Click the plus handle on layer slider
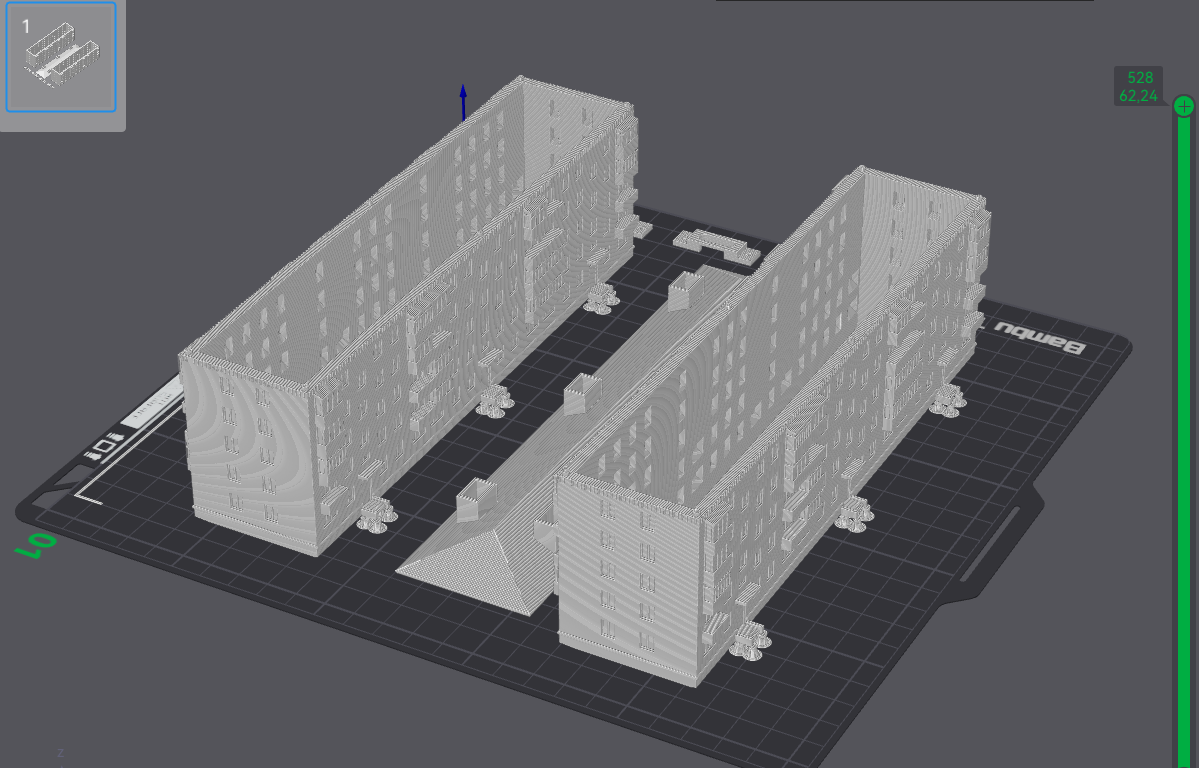Screen dimensions: 1199x768 1183,106
